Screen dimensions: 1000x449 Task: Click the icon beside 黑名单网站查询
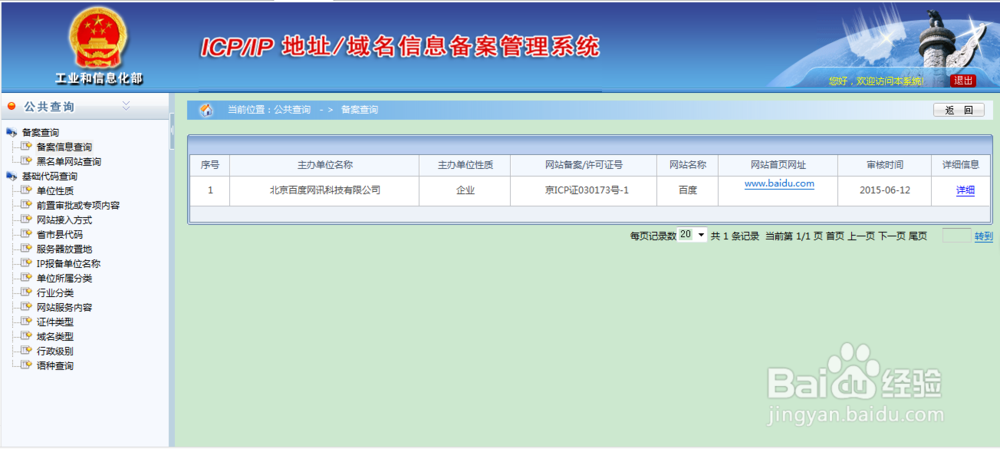pos(26,162)
